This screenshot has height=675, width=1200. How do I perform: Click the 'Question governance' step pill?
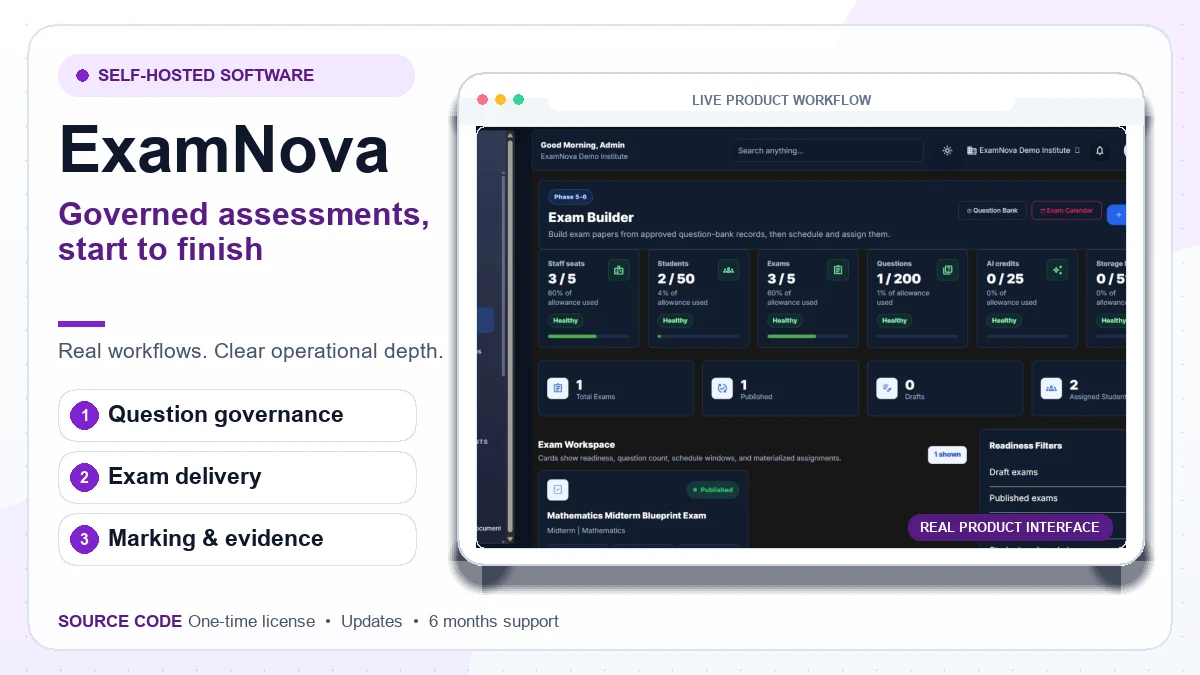pyautogui.click(x=237, y=415)
